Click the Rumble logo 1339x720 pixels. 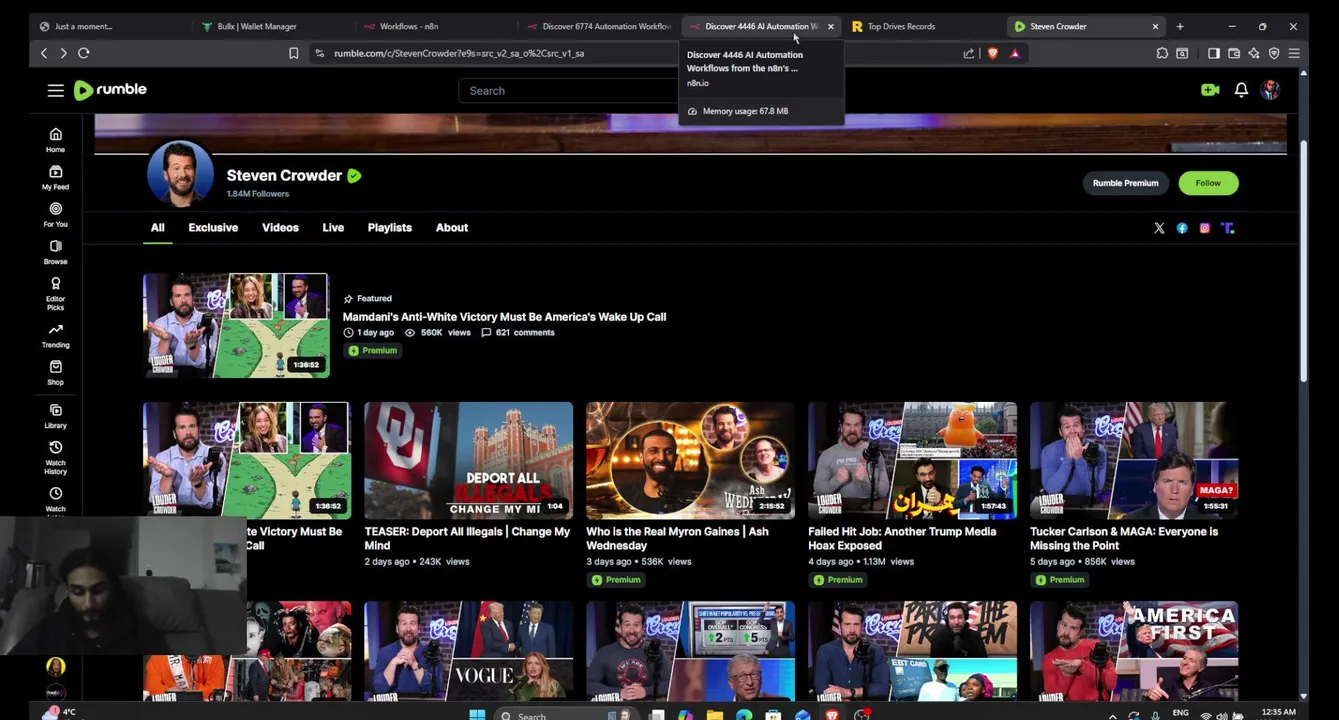(110, 90)
